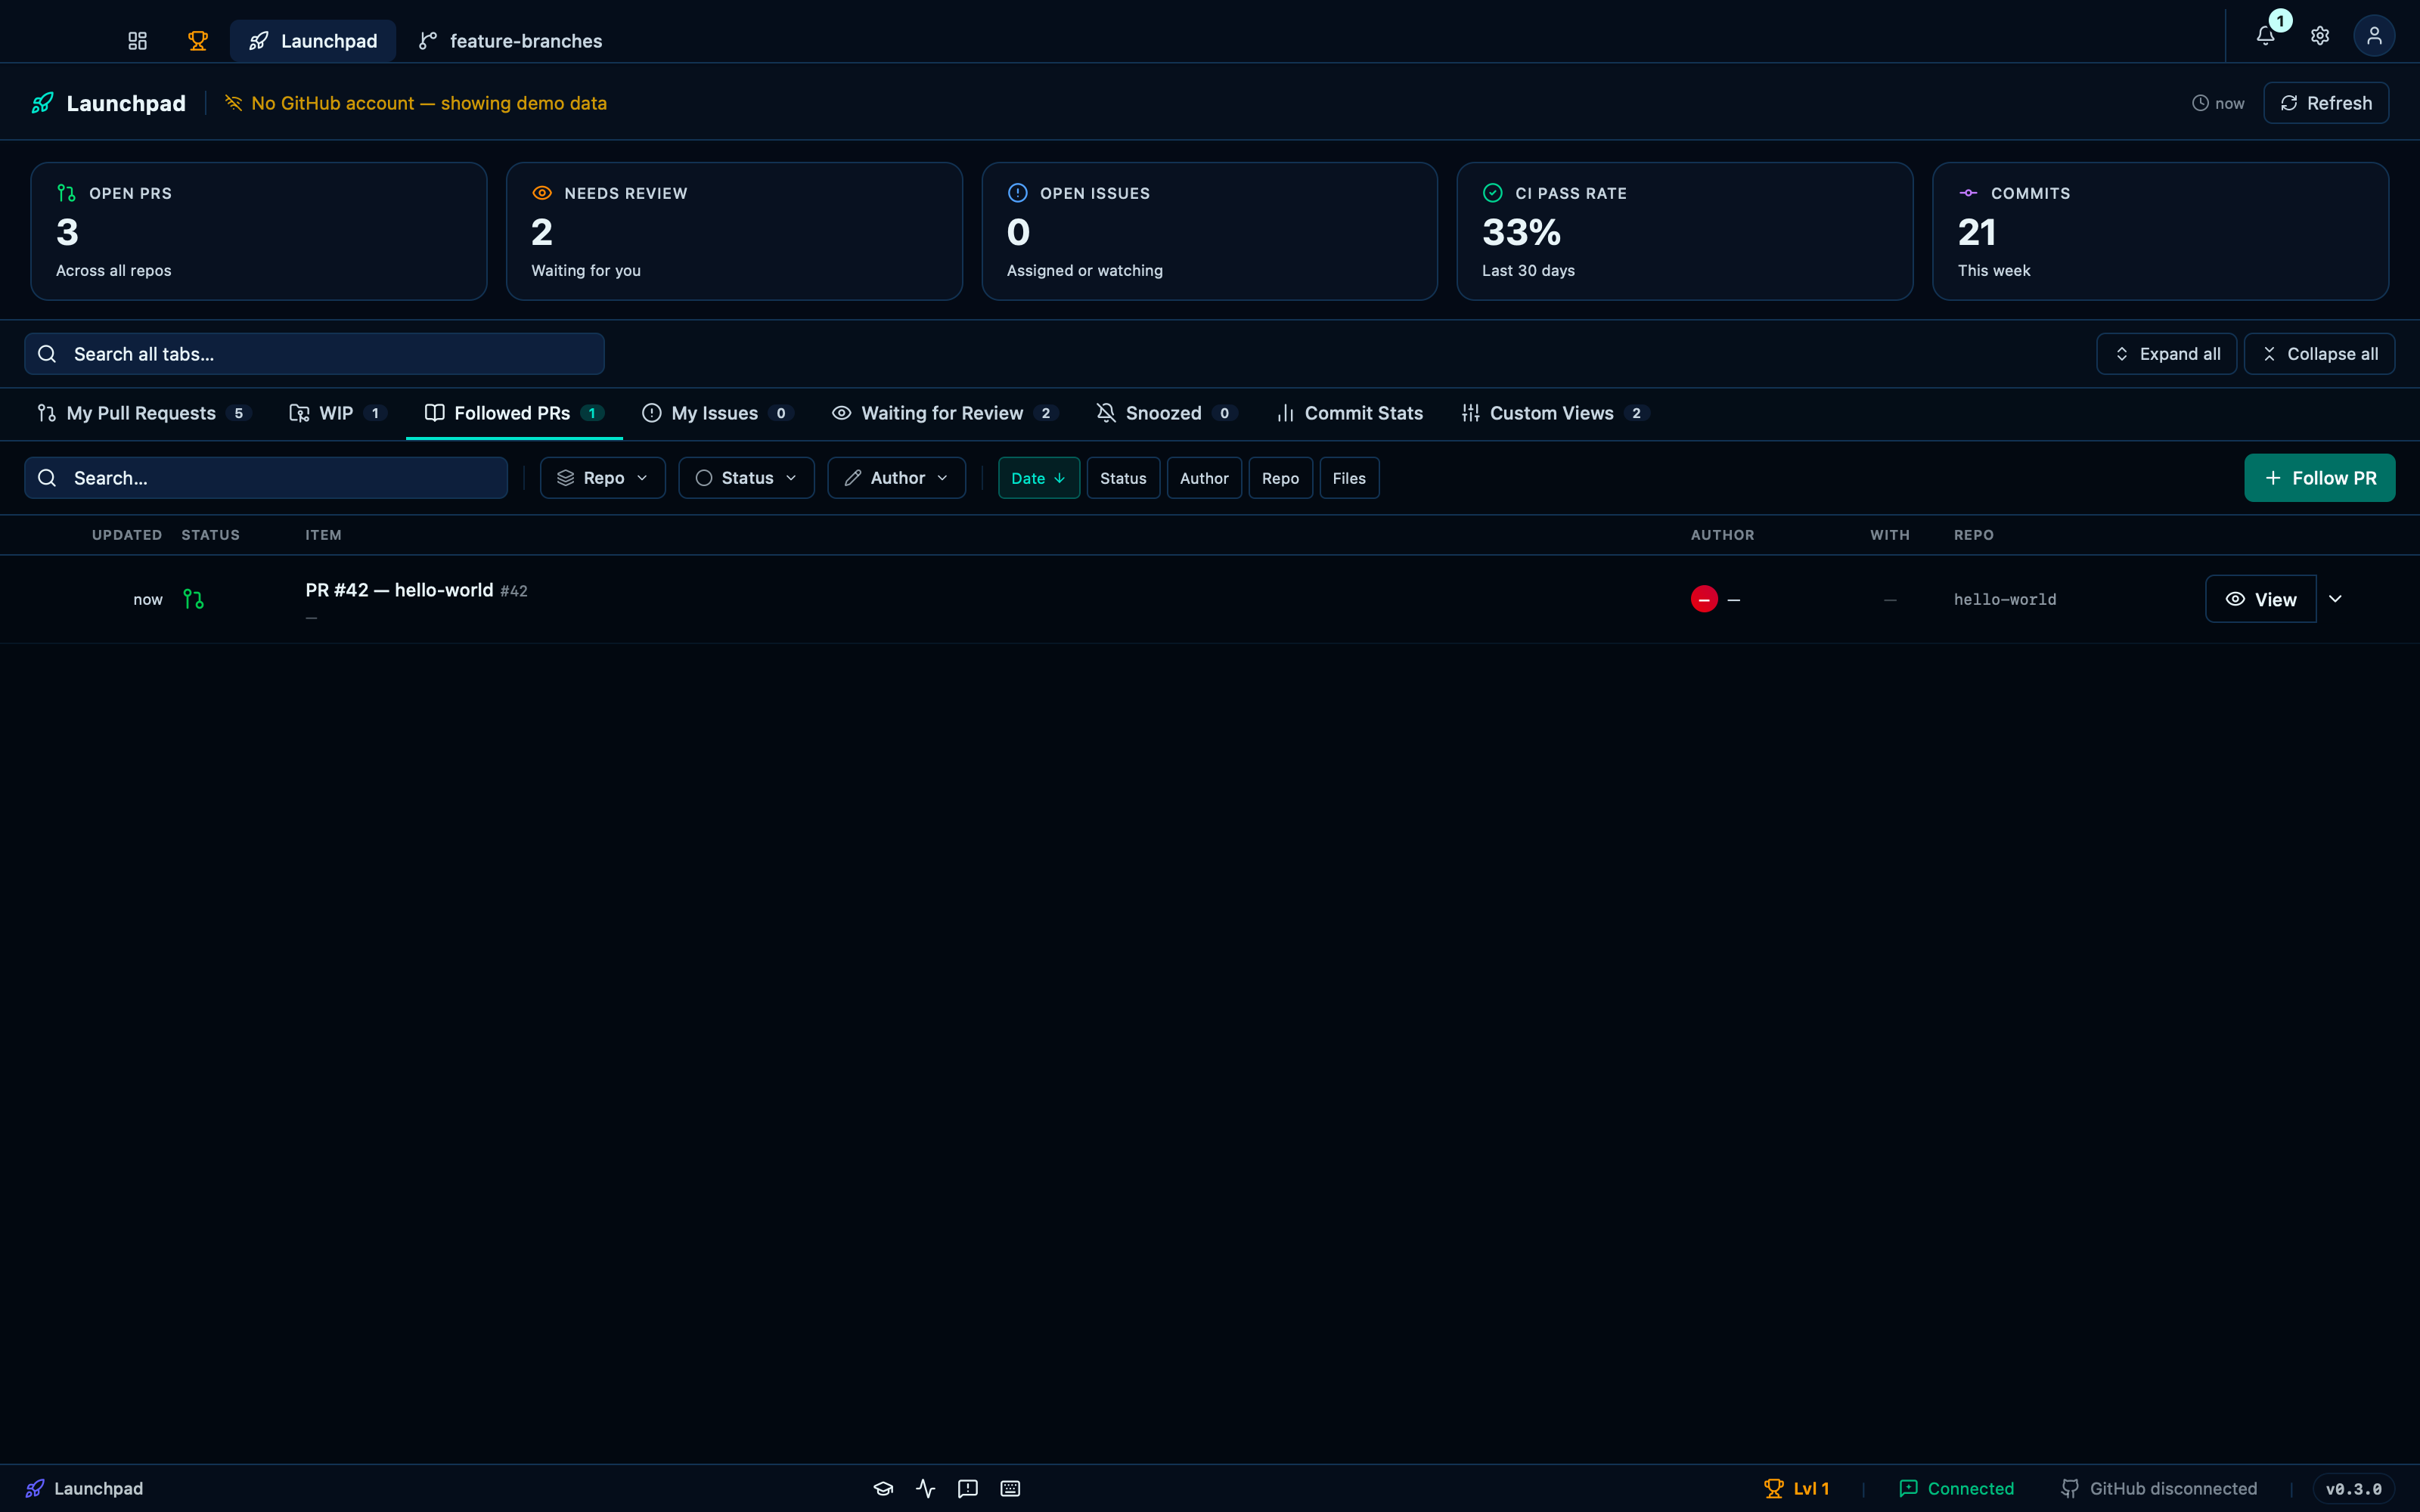Screen dimensions: 2420x1512
Task: Sort the list by Author
Action: tap(1204, 478)
